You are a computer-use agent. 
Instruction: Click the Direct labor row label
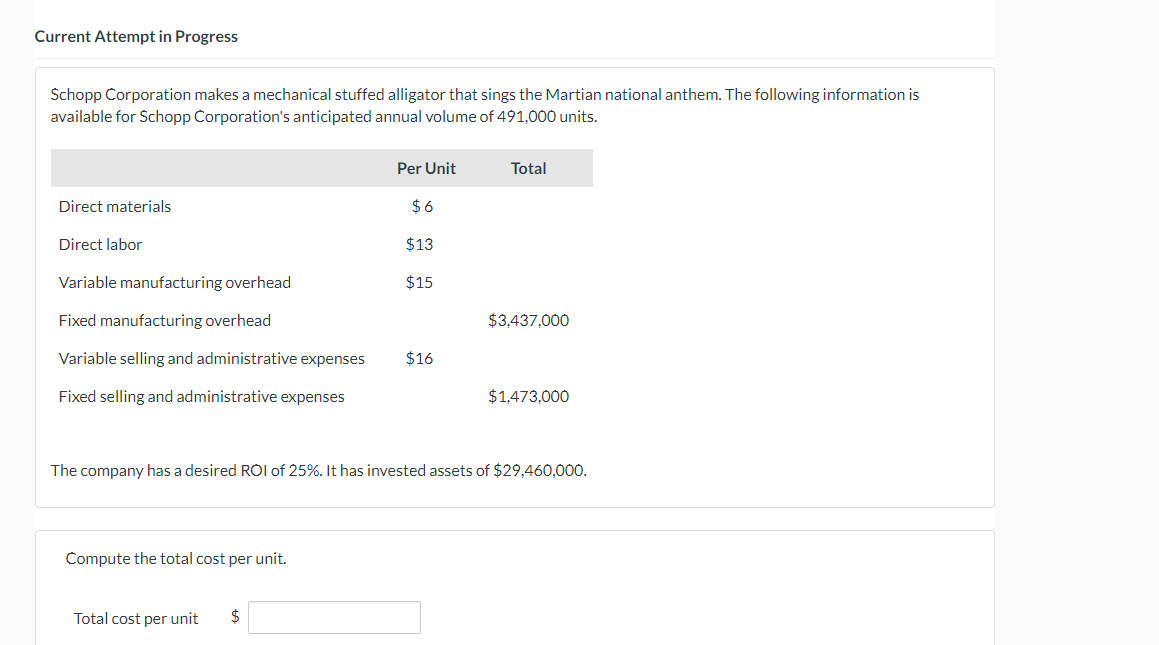(x=100, y=244)
